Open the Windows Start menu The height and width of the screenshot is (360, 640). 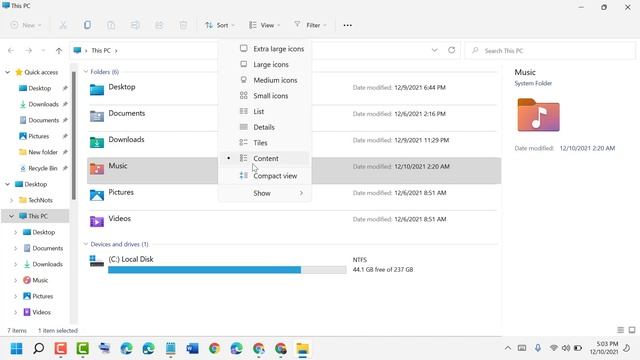(16, 349)
